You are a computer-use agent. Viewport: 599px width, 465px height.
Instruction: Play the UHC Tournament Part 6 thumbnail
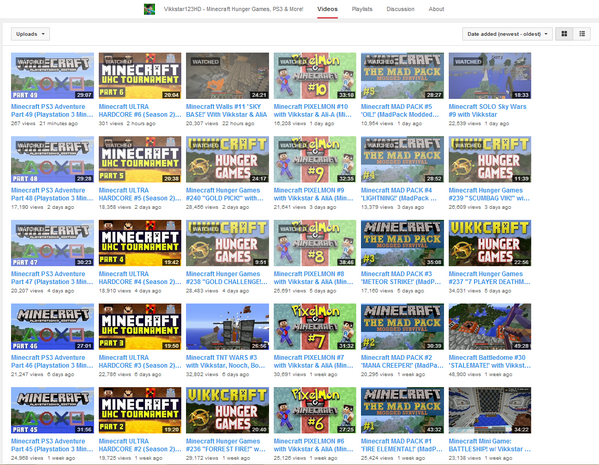(x=140, y=76)
